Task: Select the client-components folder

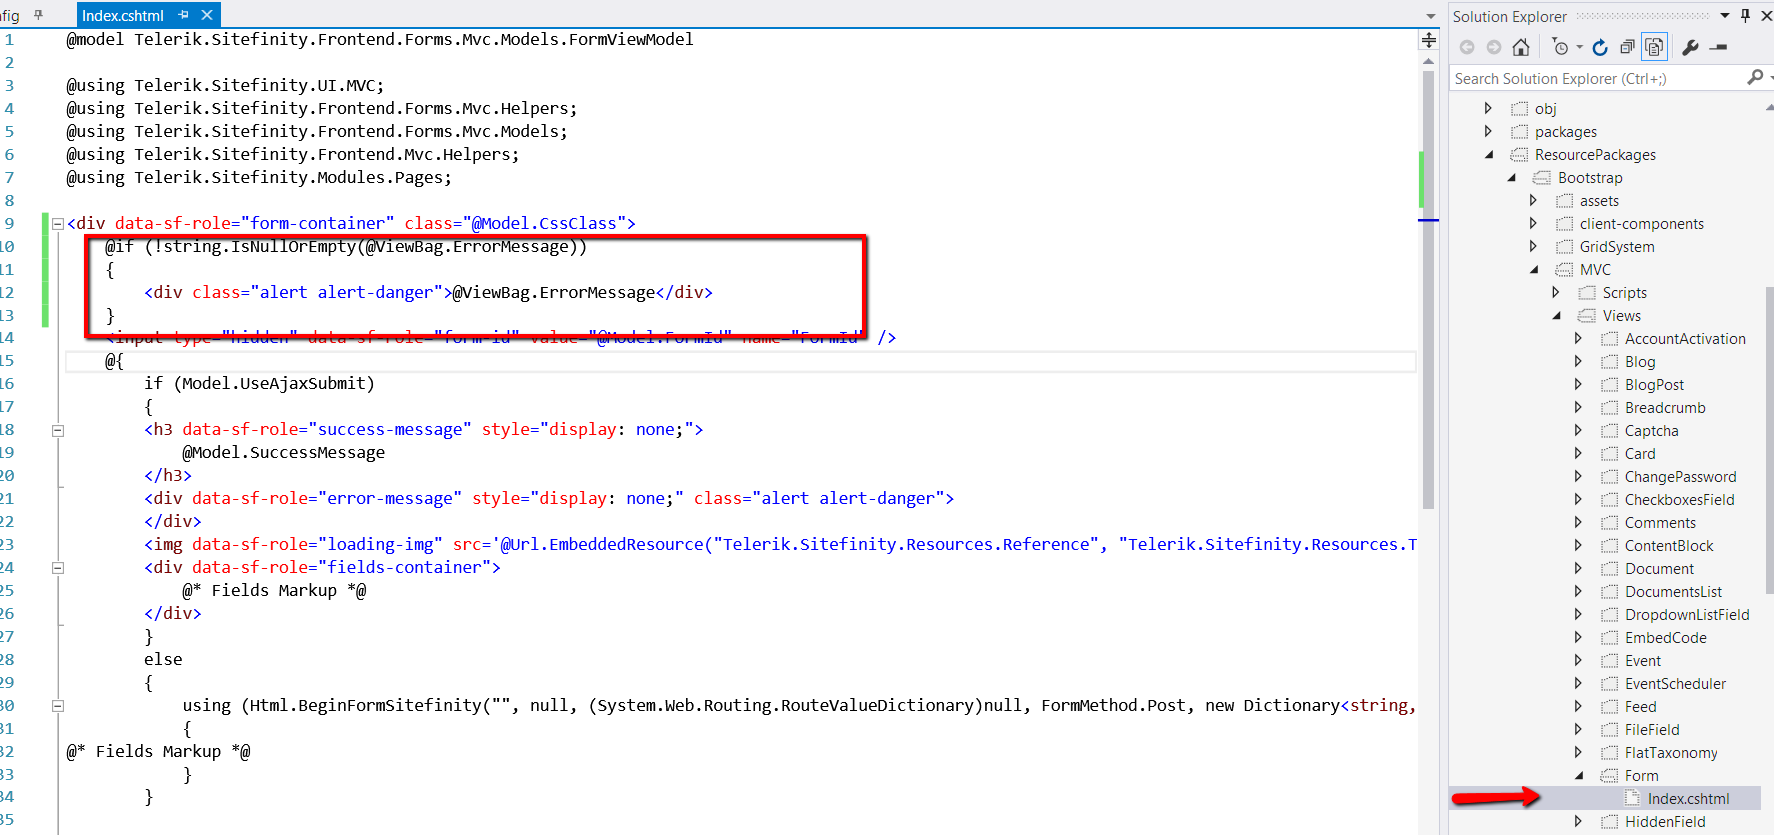Action: pos(1641,224)
